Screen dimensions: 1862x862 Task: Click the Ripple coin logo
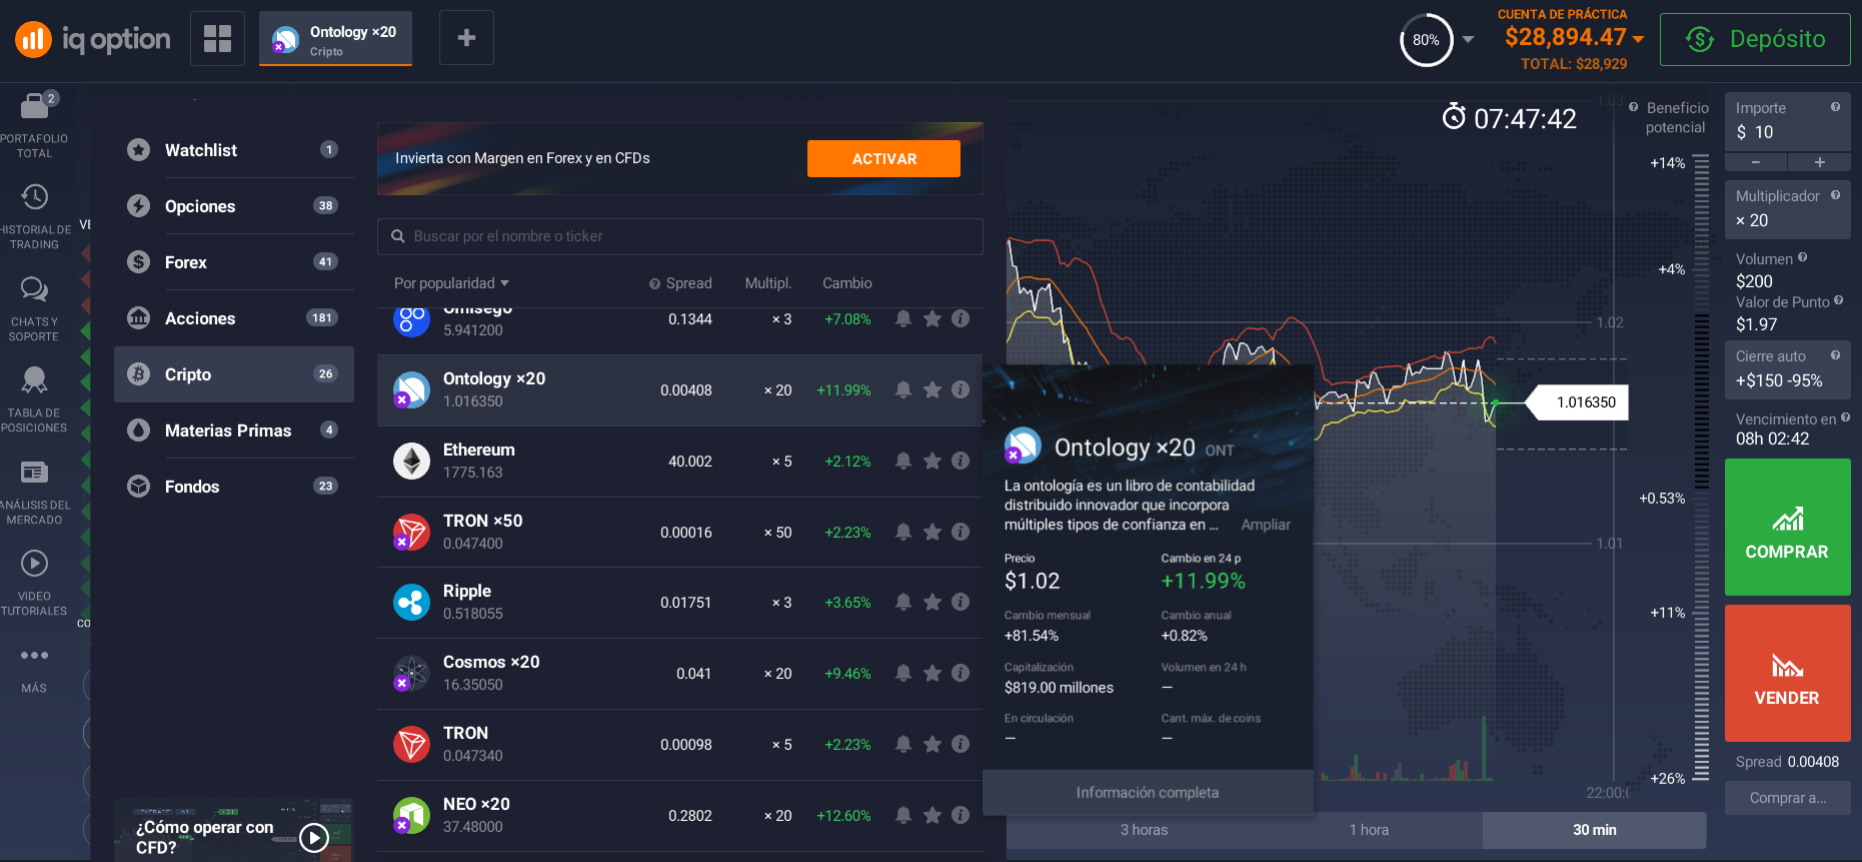click(411, 602)
